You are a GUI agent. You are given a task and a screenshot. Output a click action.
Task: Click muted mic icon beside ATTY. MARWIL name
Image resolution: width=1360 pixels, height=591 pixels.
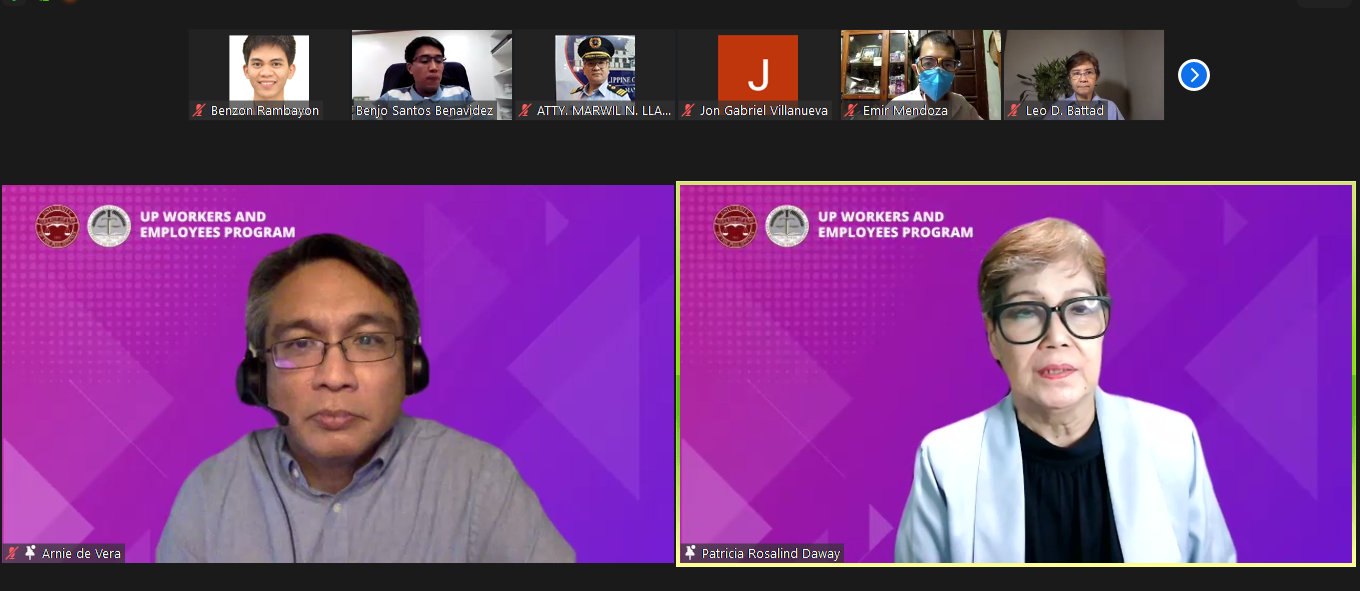click(x=525, y=111)
